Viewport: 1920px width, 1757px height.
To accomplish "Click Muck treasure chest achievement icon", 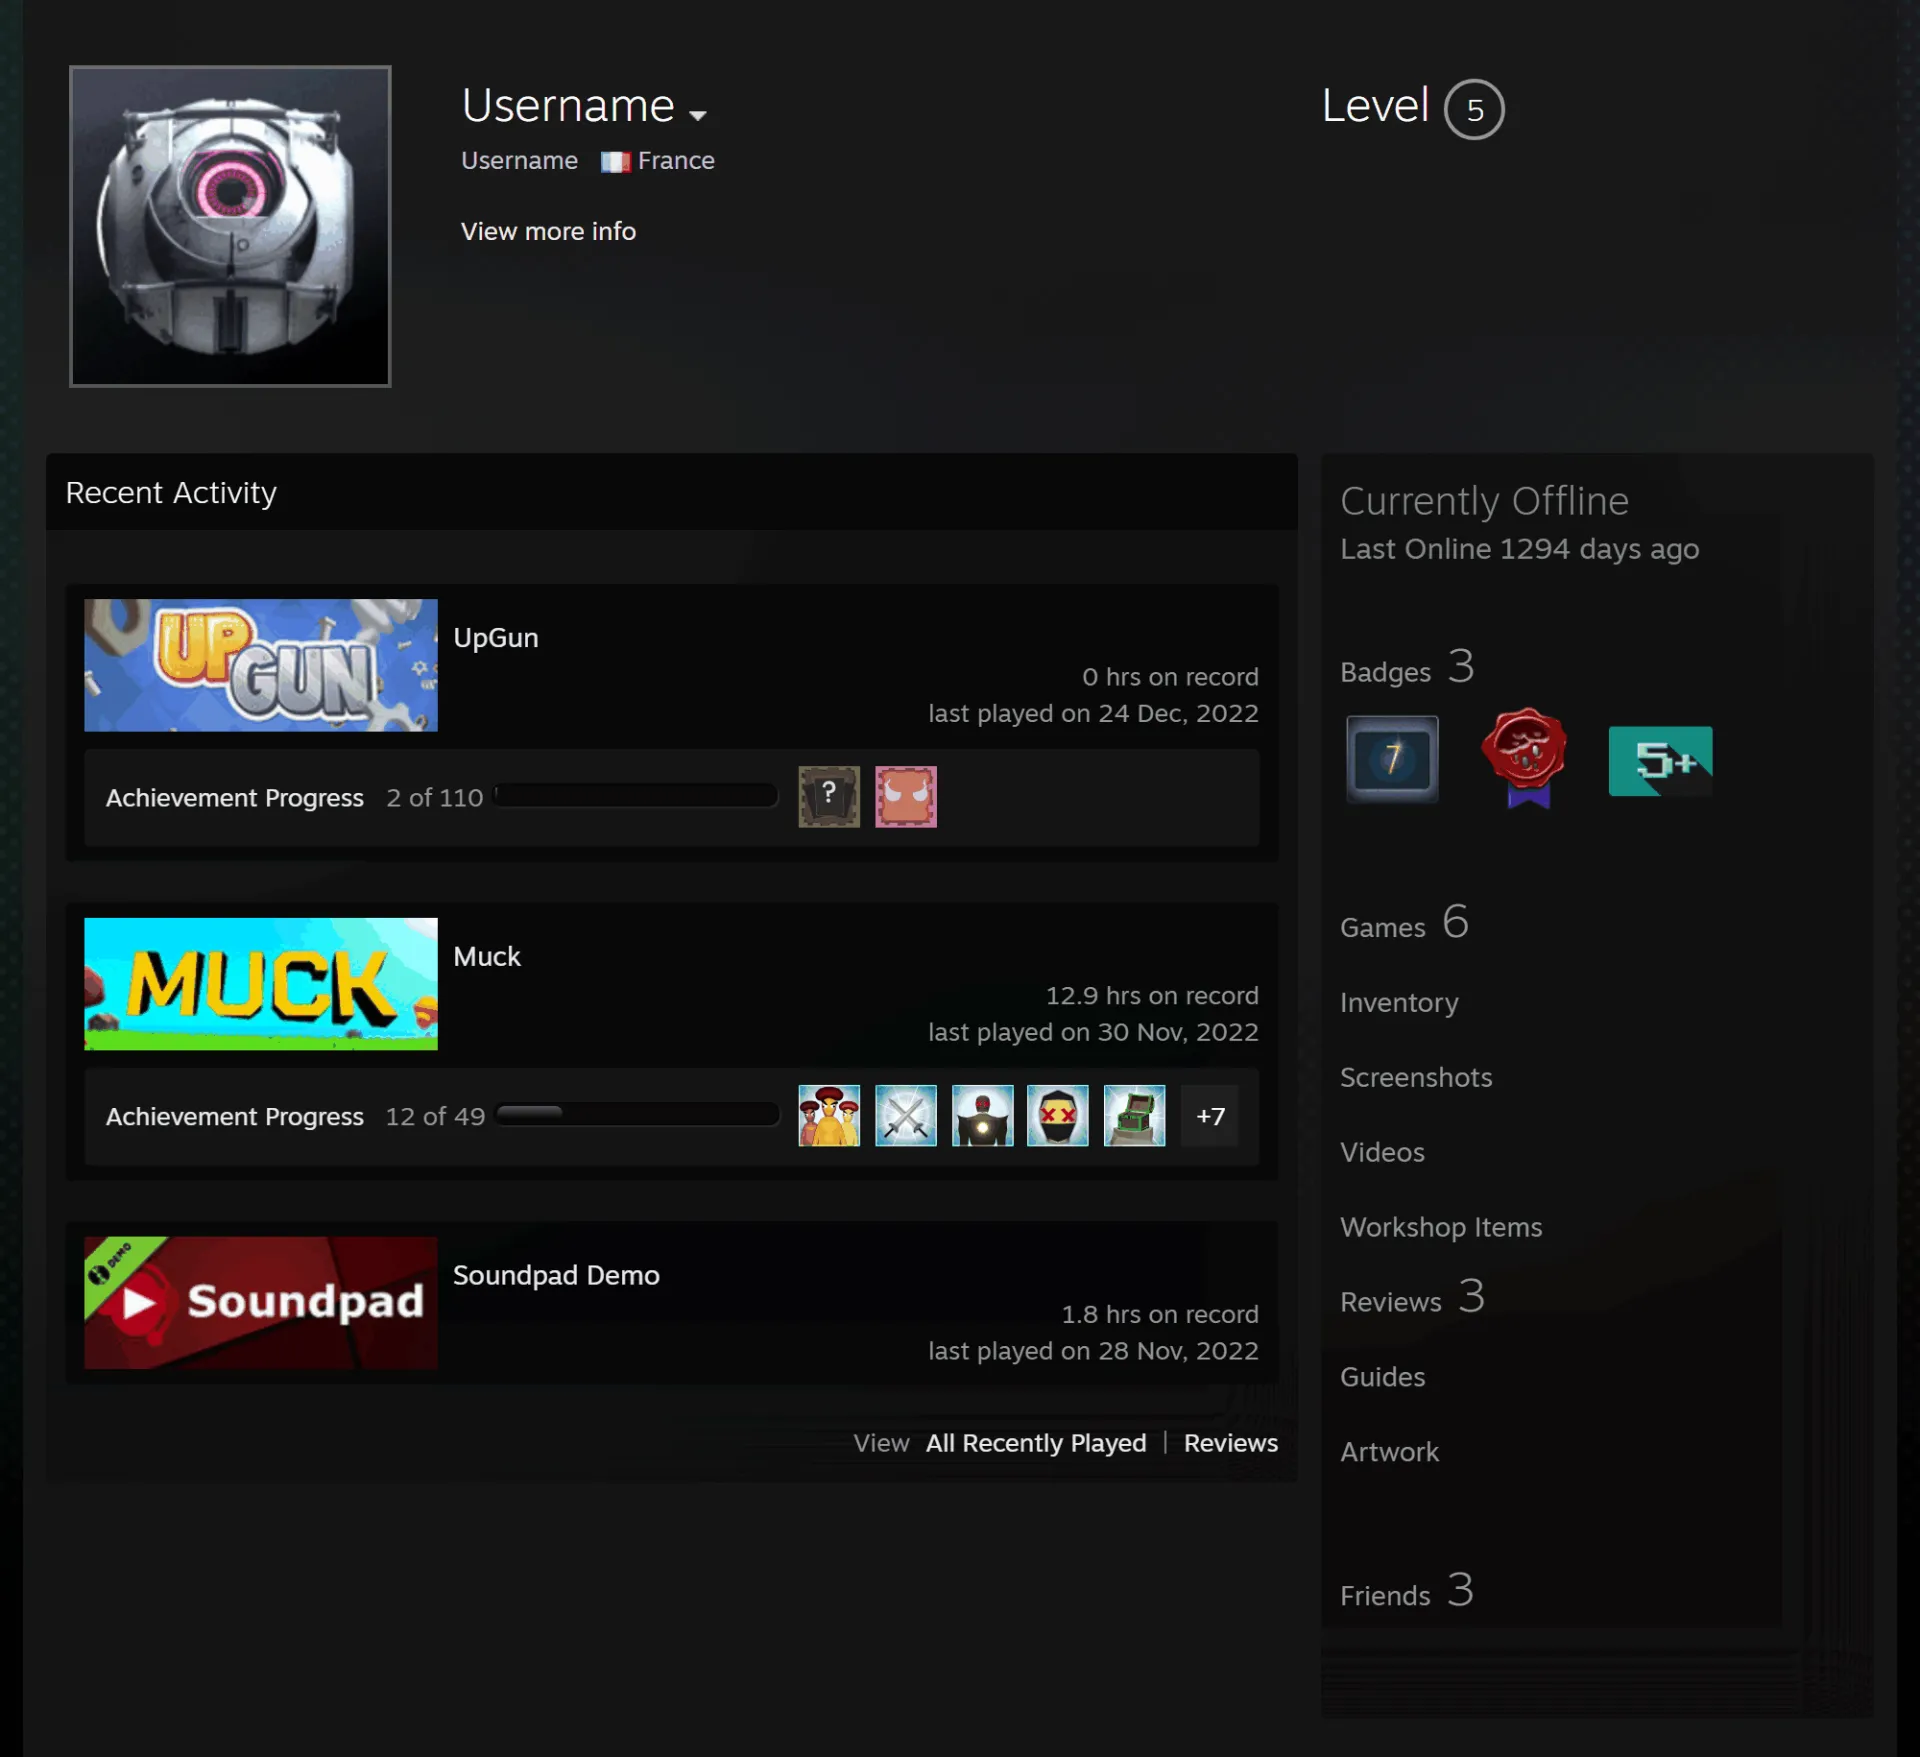I will [x=1134, y=1116].
